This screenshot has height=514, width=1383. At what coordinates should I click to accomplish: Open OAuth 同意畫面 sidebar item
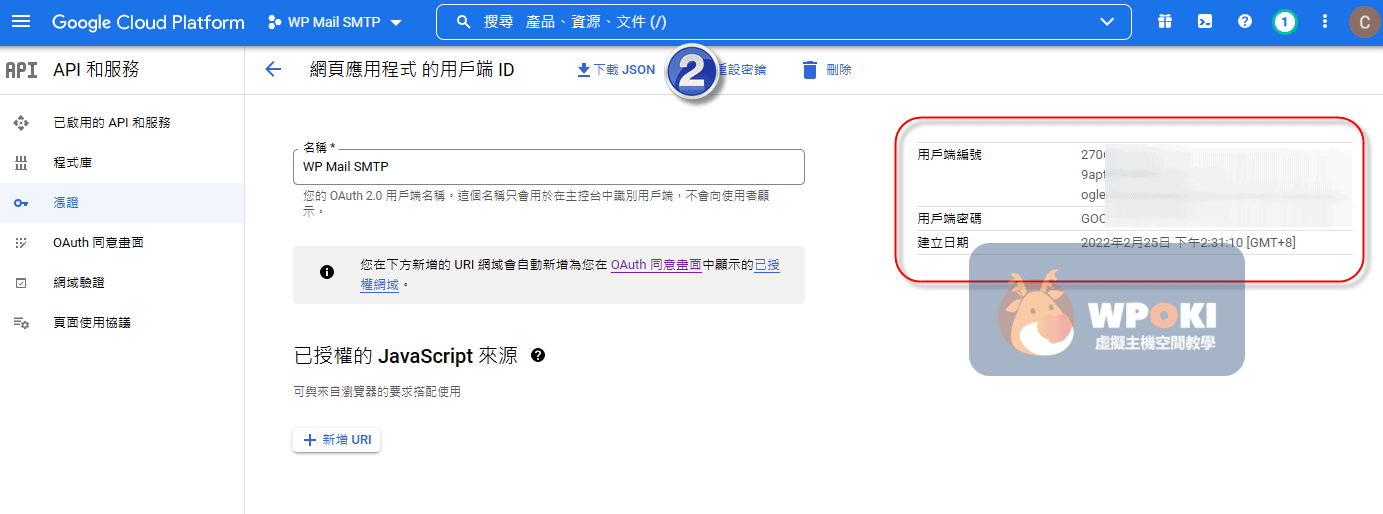point(98,242)
